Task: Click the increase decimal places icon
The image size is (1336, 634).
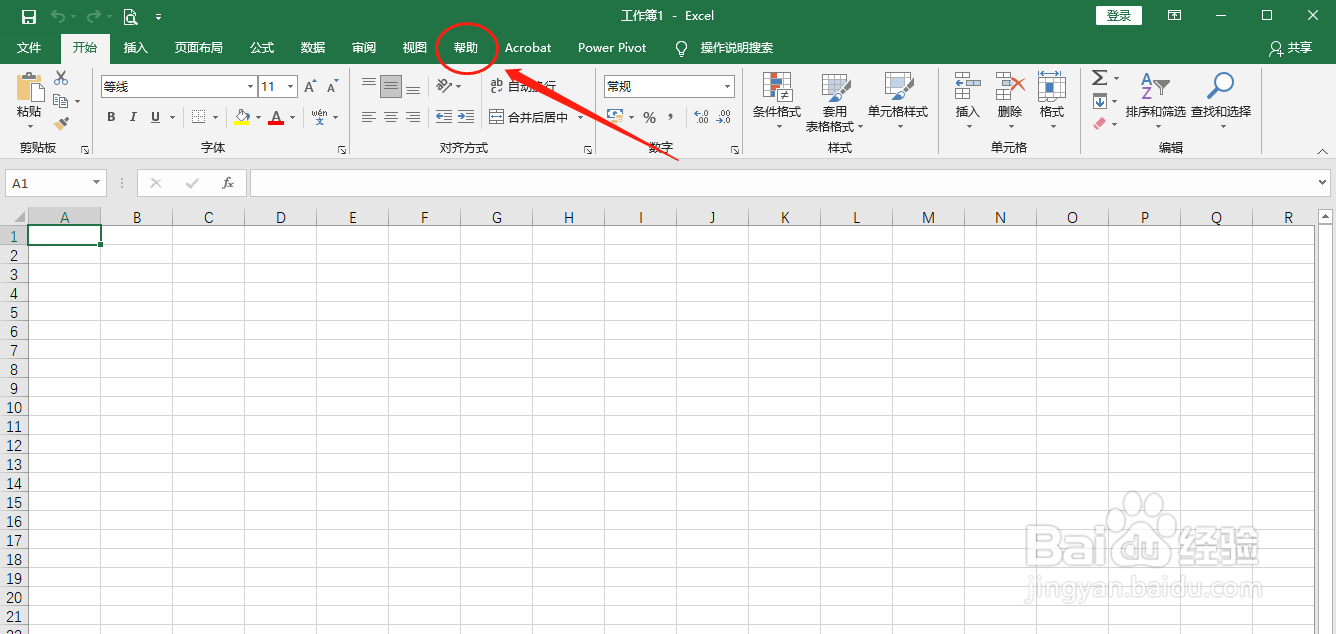Action: [x=701, y=117]
